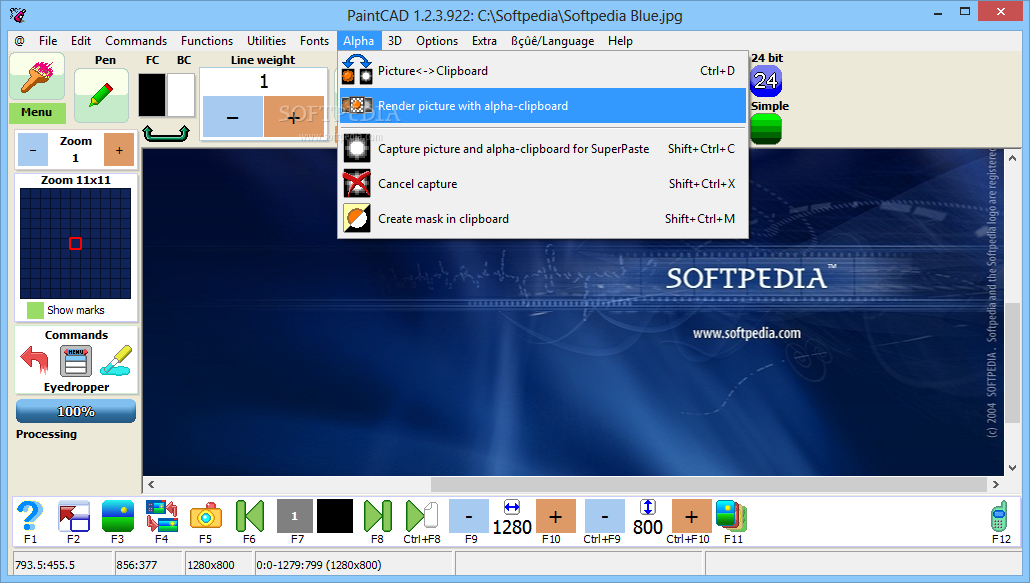Click the Line weight value field
Viewport: 1030px width, 583px height.
pyautogui.click(x=263, y=81)
